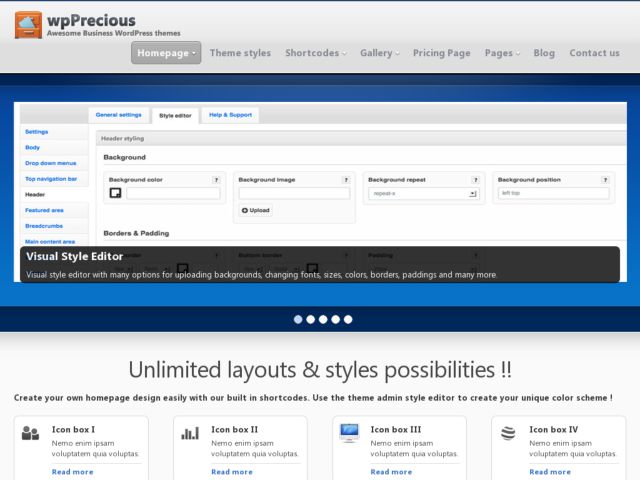Image resolution: width=640 pixels, height=480 pixels.
Task: Expand the Pages menu
Action: coord(502,53)
